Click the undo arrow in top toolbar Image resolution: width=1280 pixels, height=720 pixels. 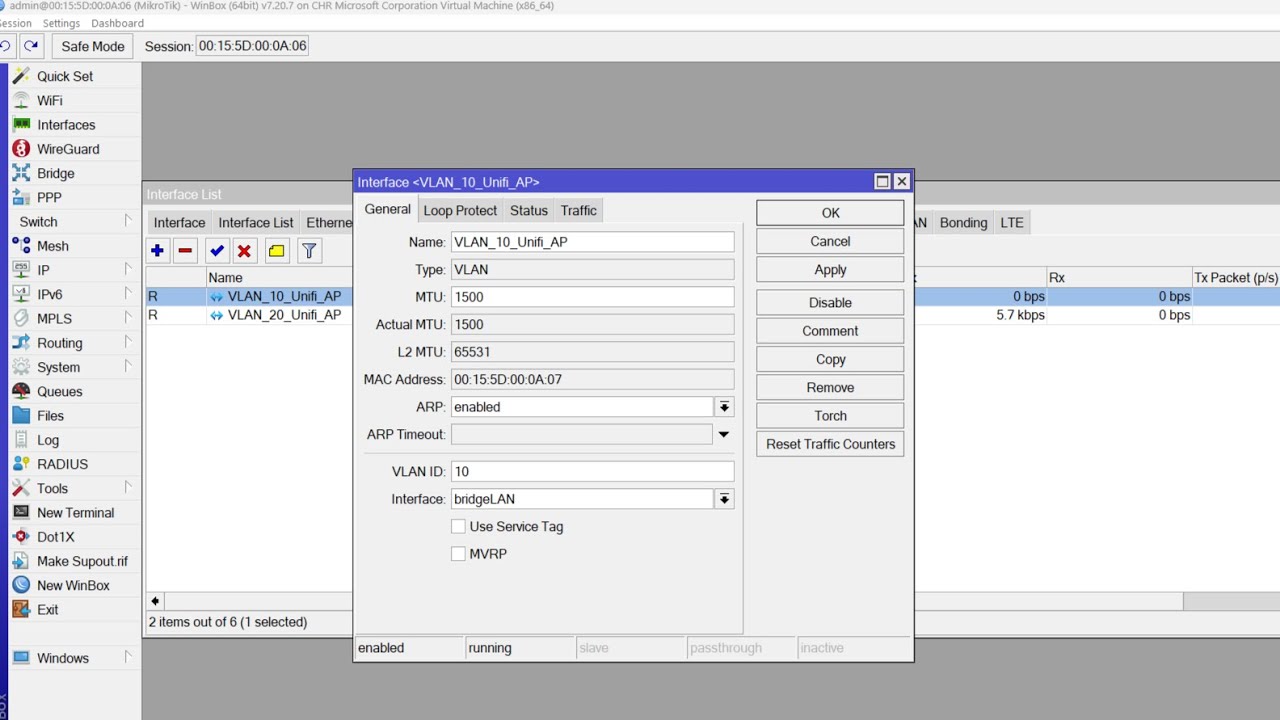(x=5, y=46)
